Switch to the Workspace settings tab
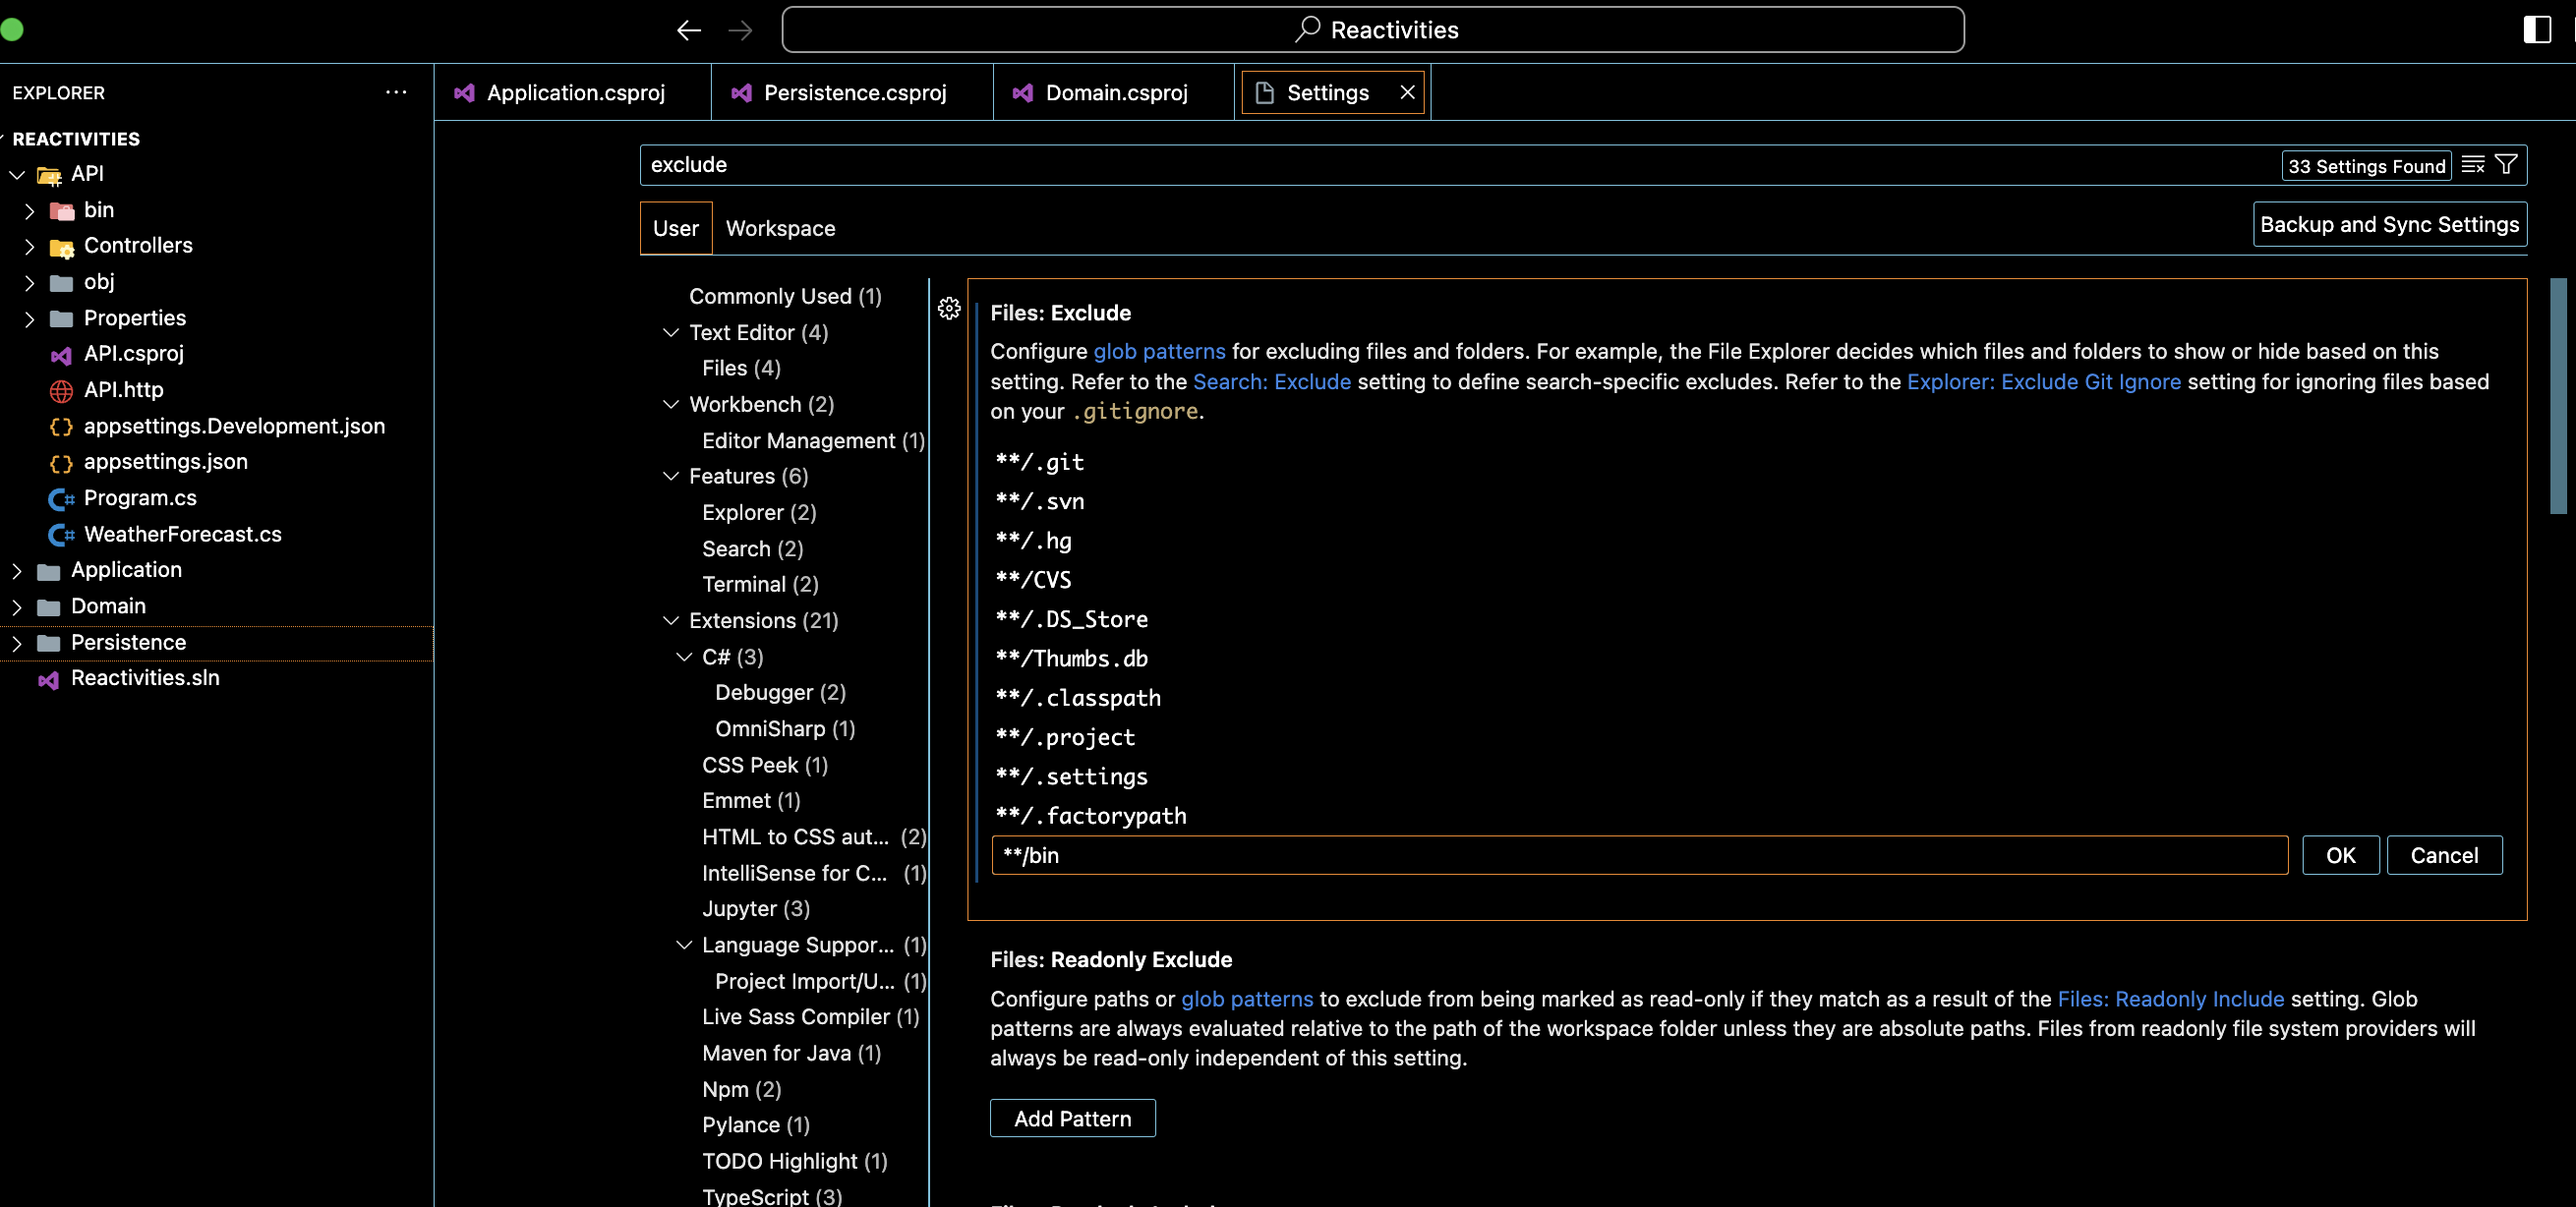The height and width of the screenshot is (1207, 2576). (780, 228)
